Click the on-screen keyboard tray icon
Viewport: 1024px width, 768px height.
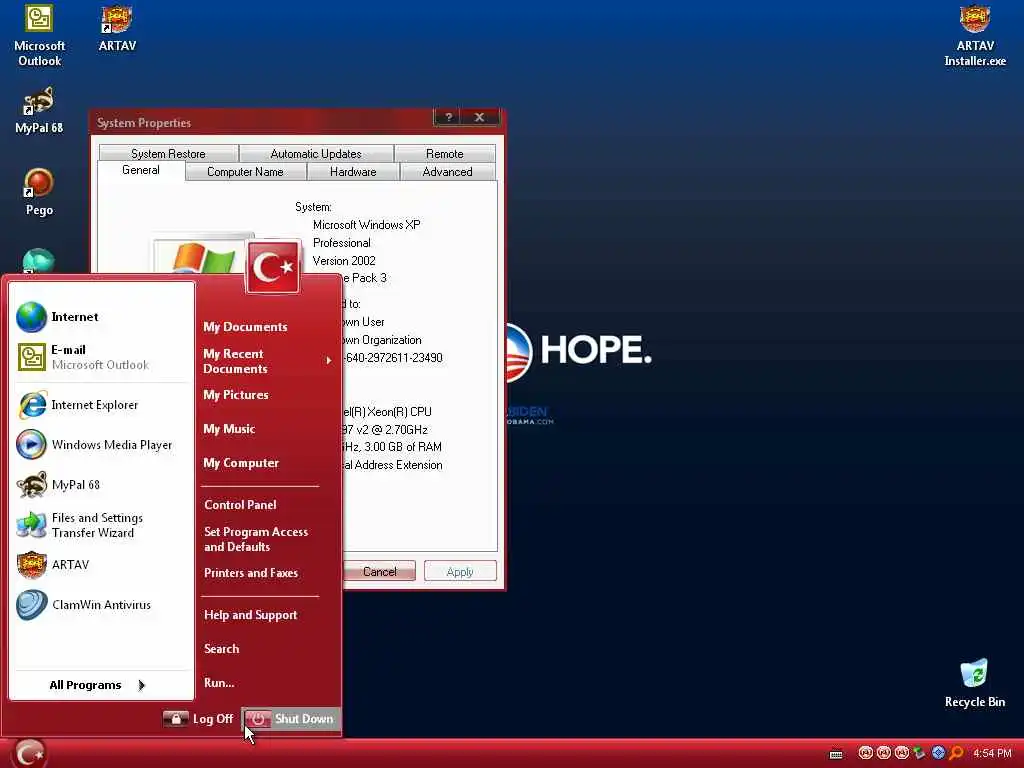click(836, 754)
